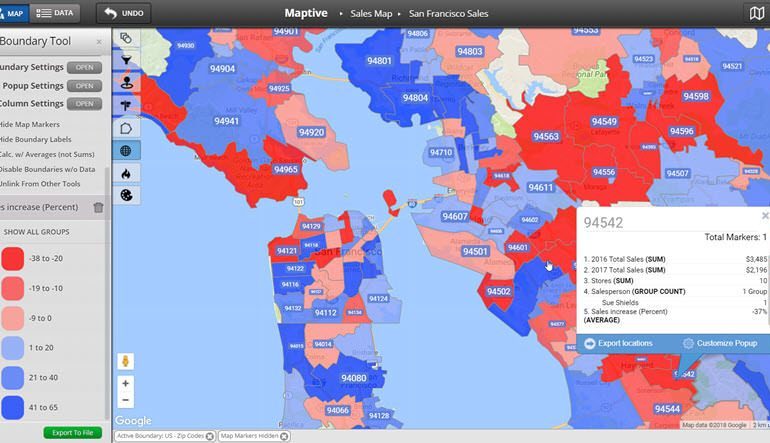The image size is (770, 443).
Task: Click zip code 94598 region label
Action: coord(696,96)
